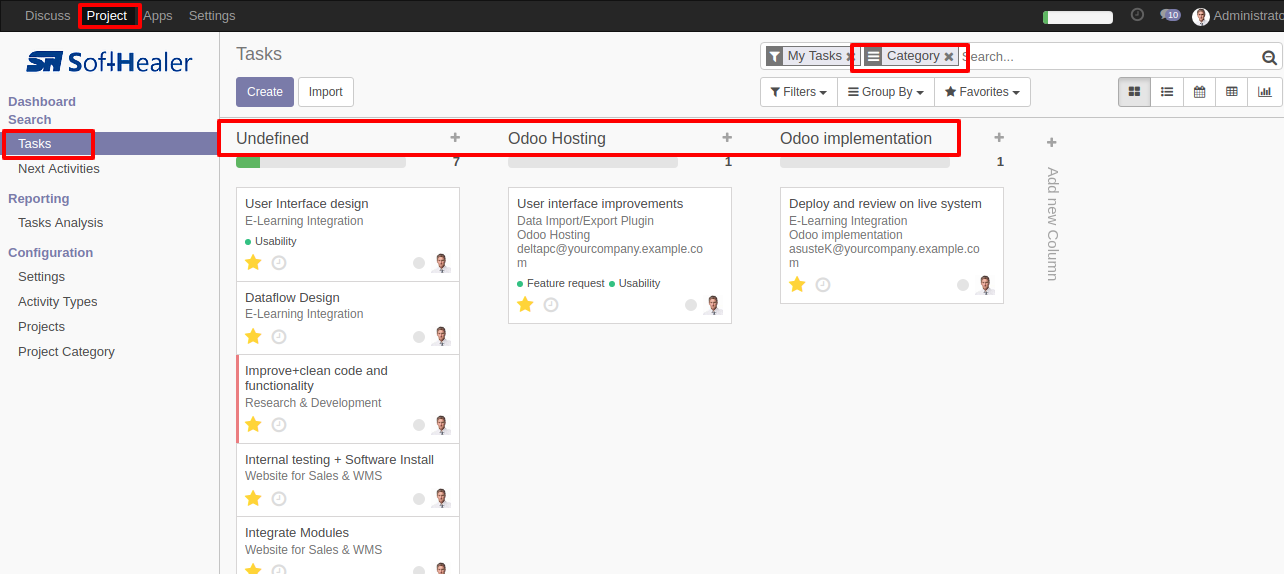Switch to List view icon
1284x574 pixels.
pyautogui.click(x=1167, y=92)
